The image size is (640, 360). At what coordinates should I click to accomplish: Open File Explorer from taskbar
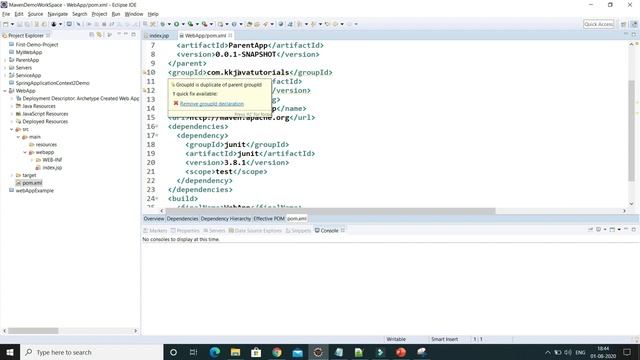click(236, 352)
